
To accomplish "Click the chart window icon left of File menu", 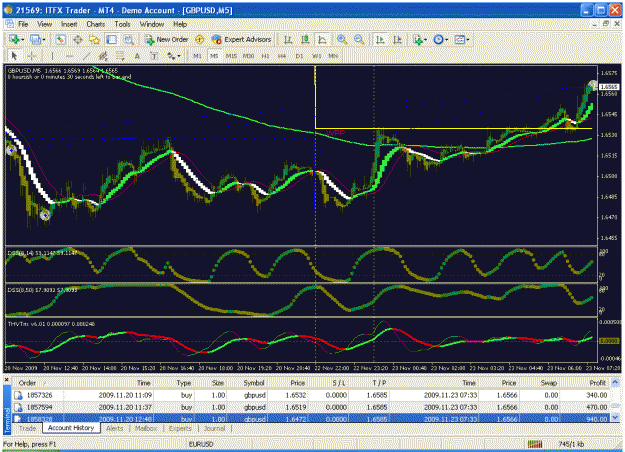I will [10, 24].
